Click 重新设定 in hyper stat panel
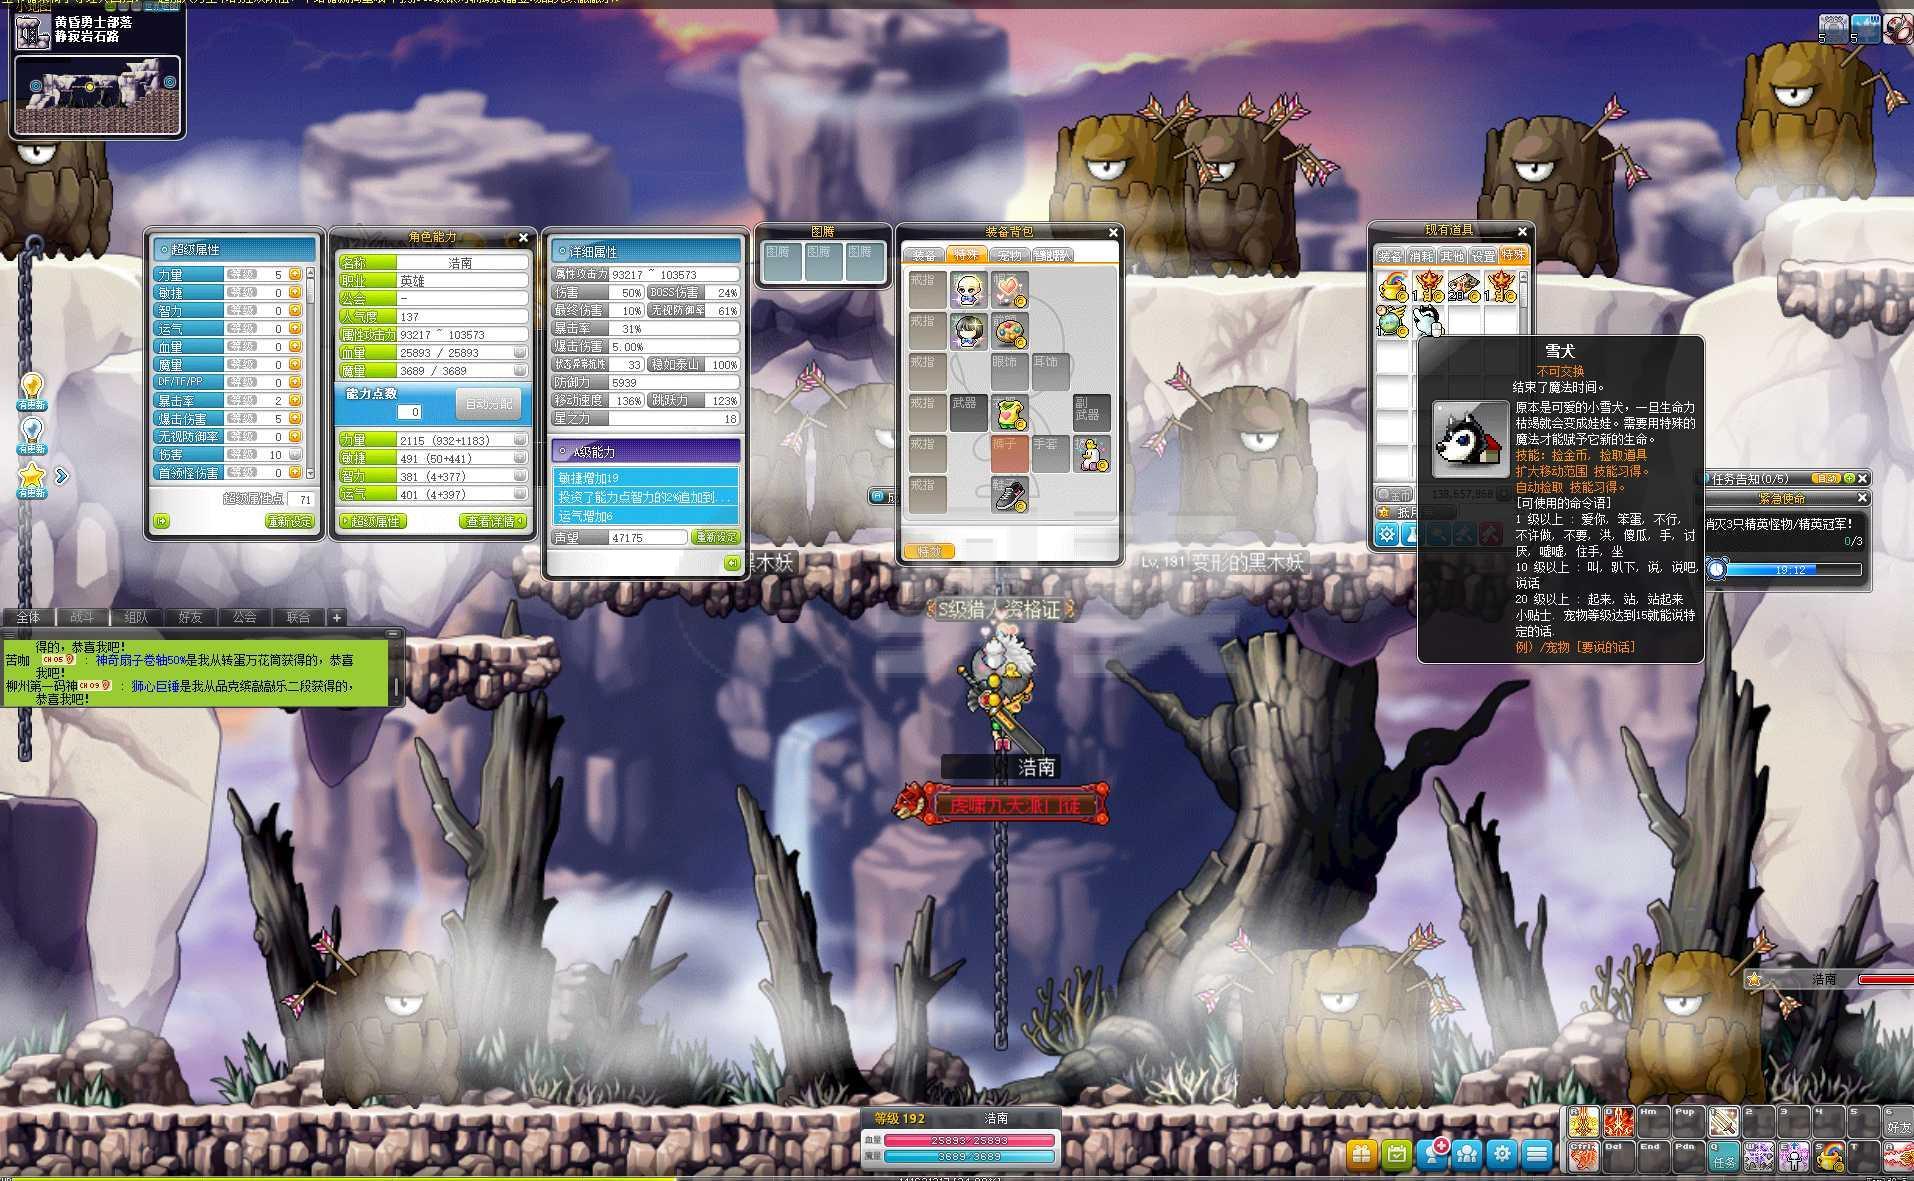 290,521
